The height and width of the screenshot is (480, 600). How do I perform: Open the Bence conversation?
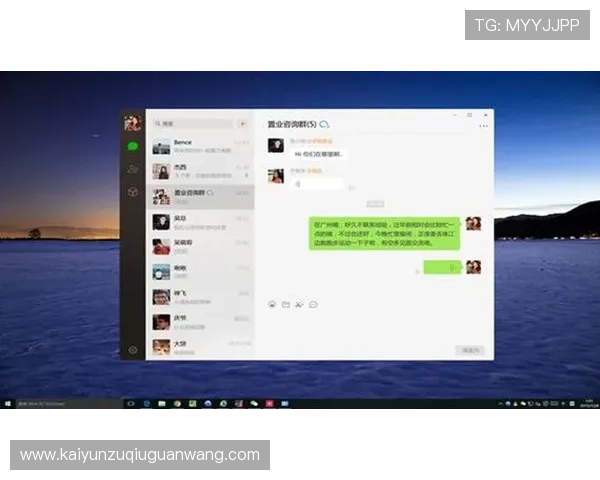click(200, 147)
